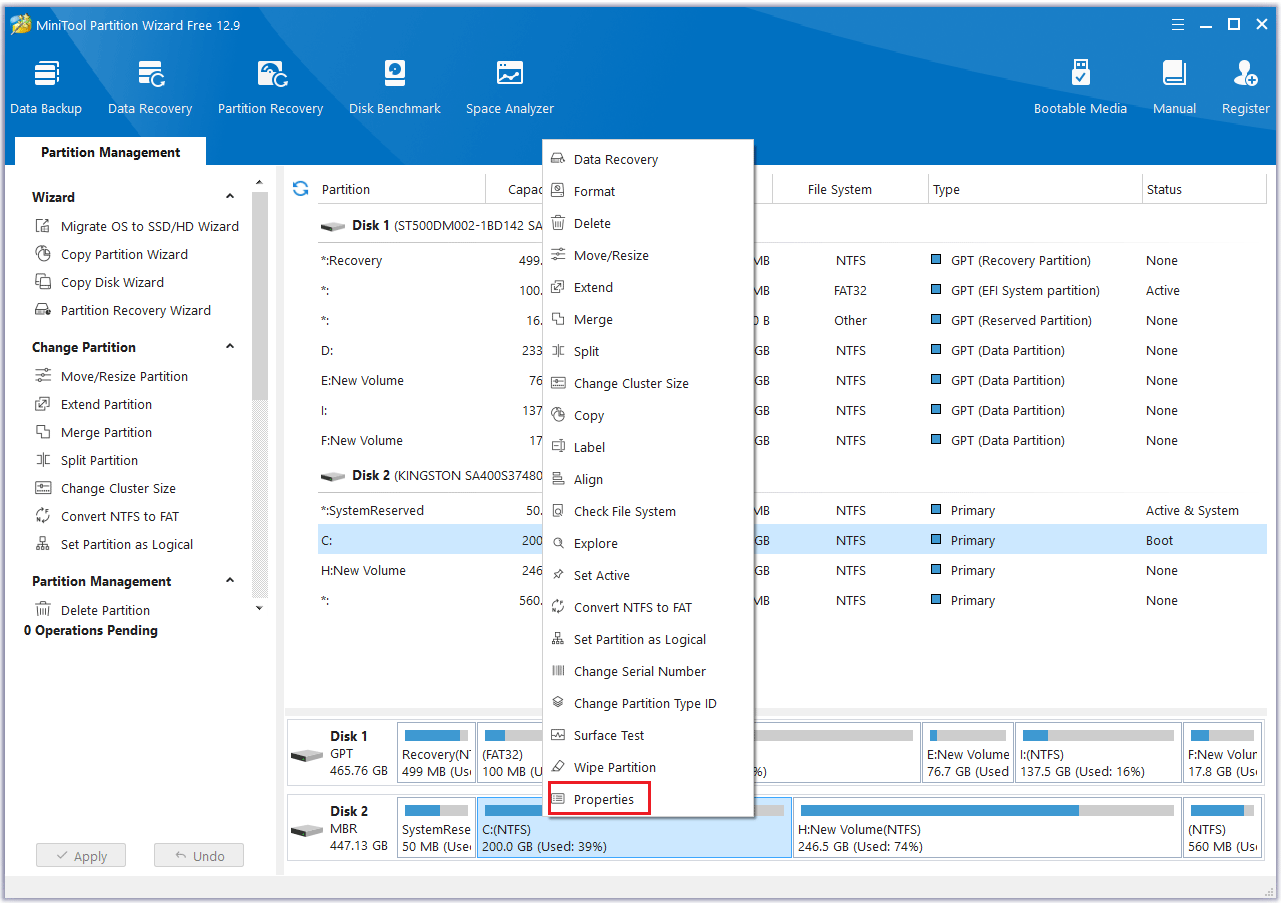Click the Undo button
This screenshot has width=1283, height=903.
tap(199, 856)
